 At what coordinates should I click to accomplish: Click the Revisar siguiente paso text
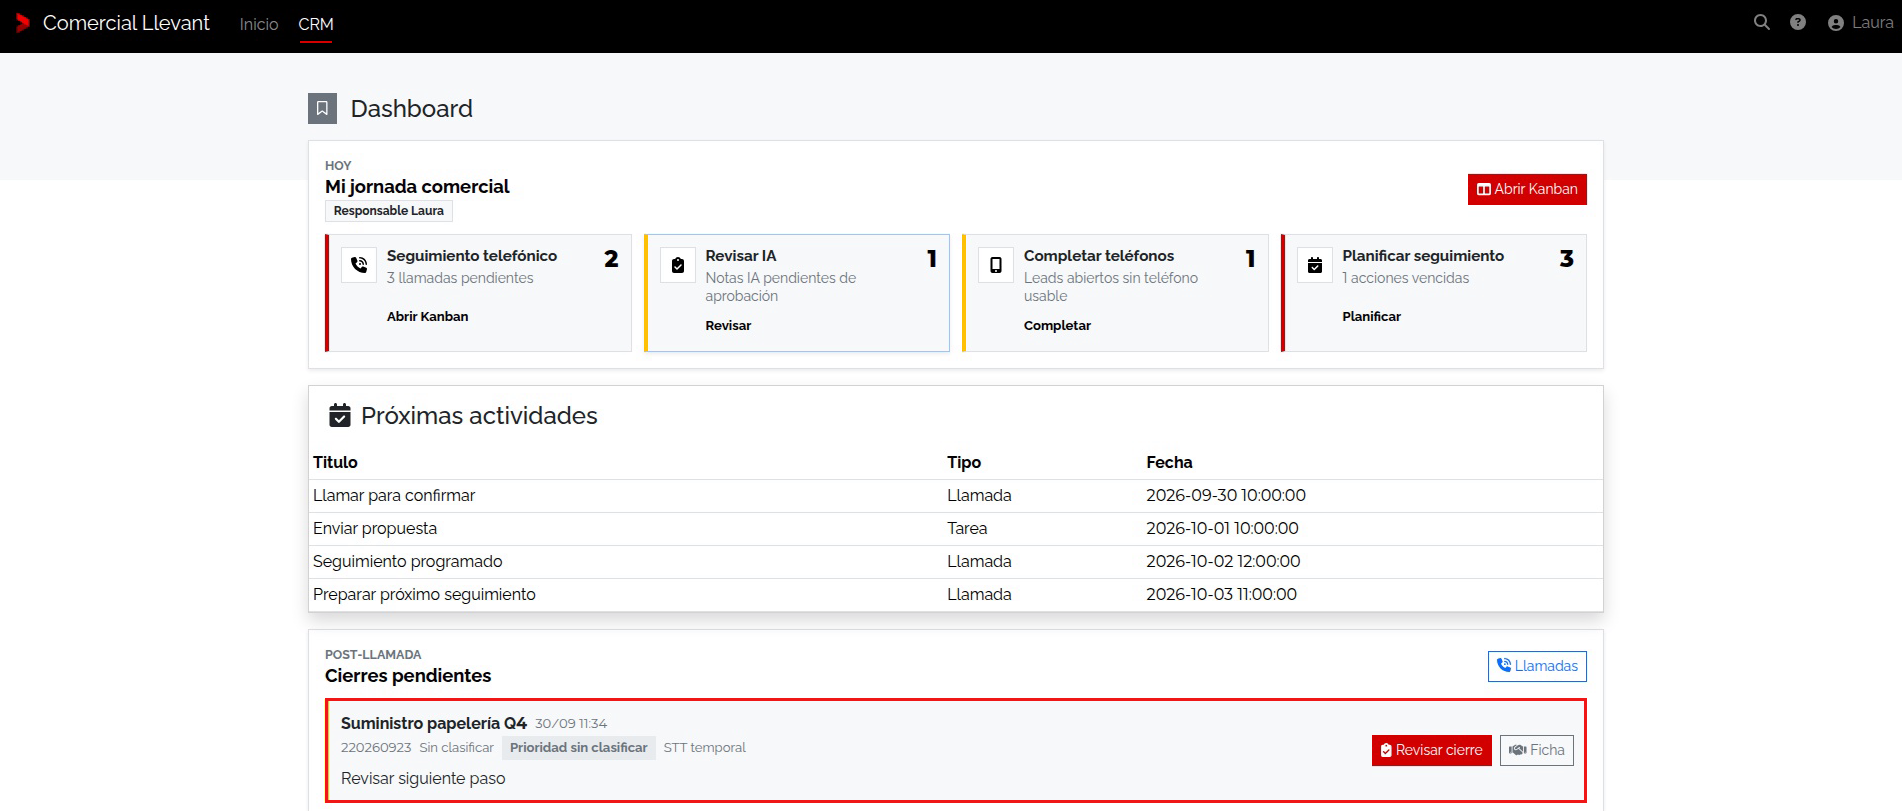[x=423, y=778]
